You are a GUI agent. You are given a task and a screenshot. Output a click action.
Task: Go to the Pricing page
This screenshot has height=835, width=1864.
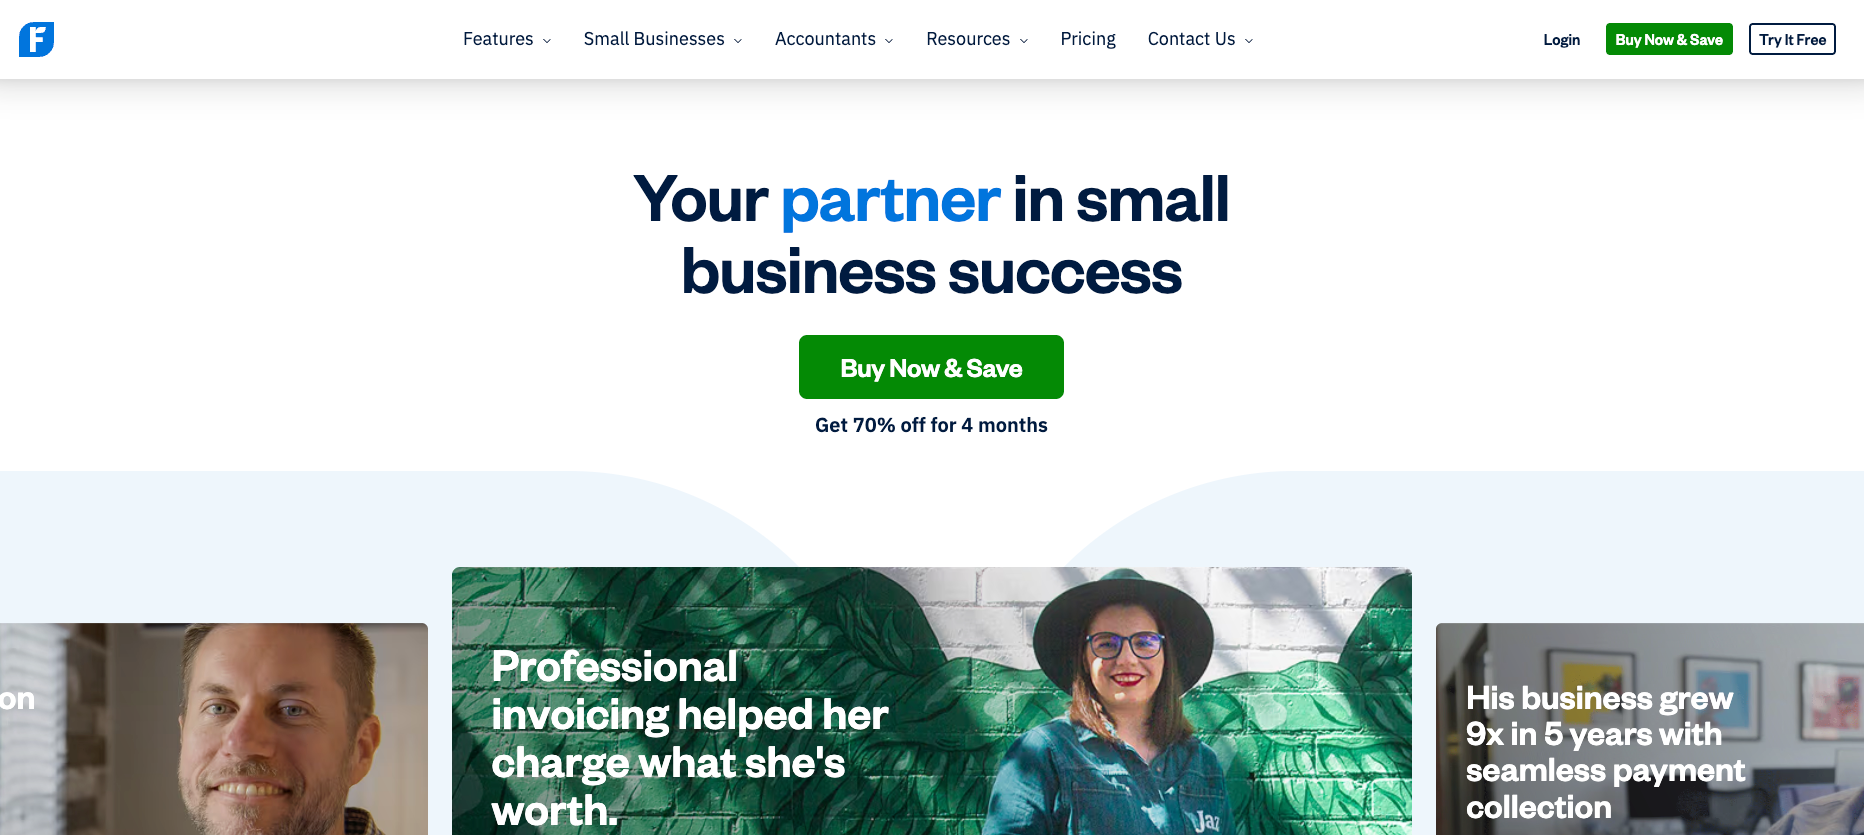coord(1088,39)
